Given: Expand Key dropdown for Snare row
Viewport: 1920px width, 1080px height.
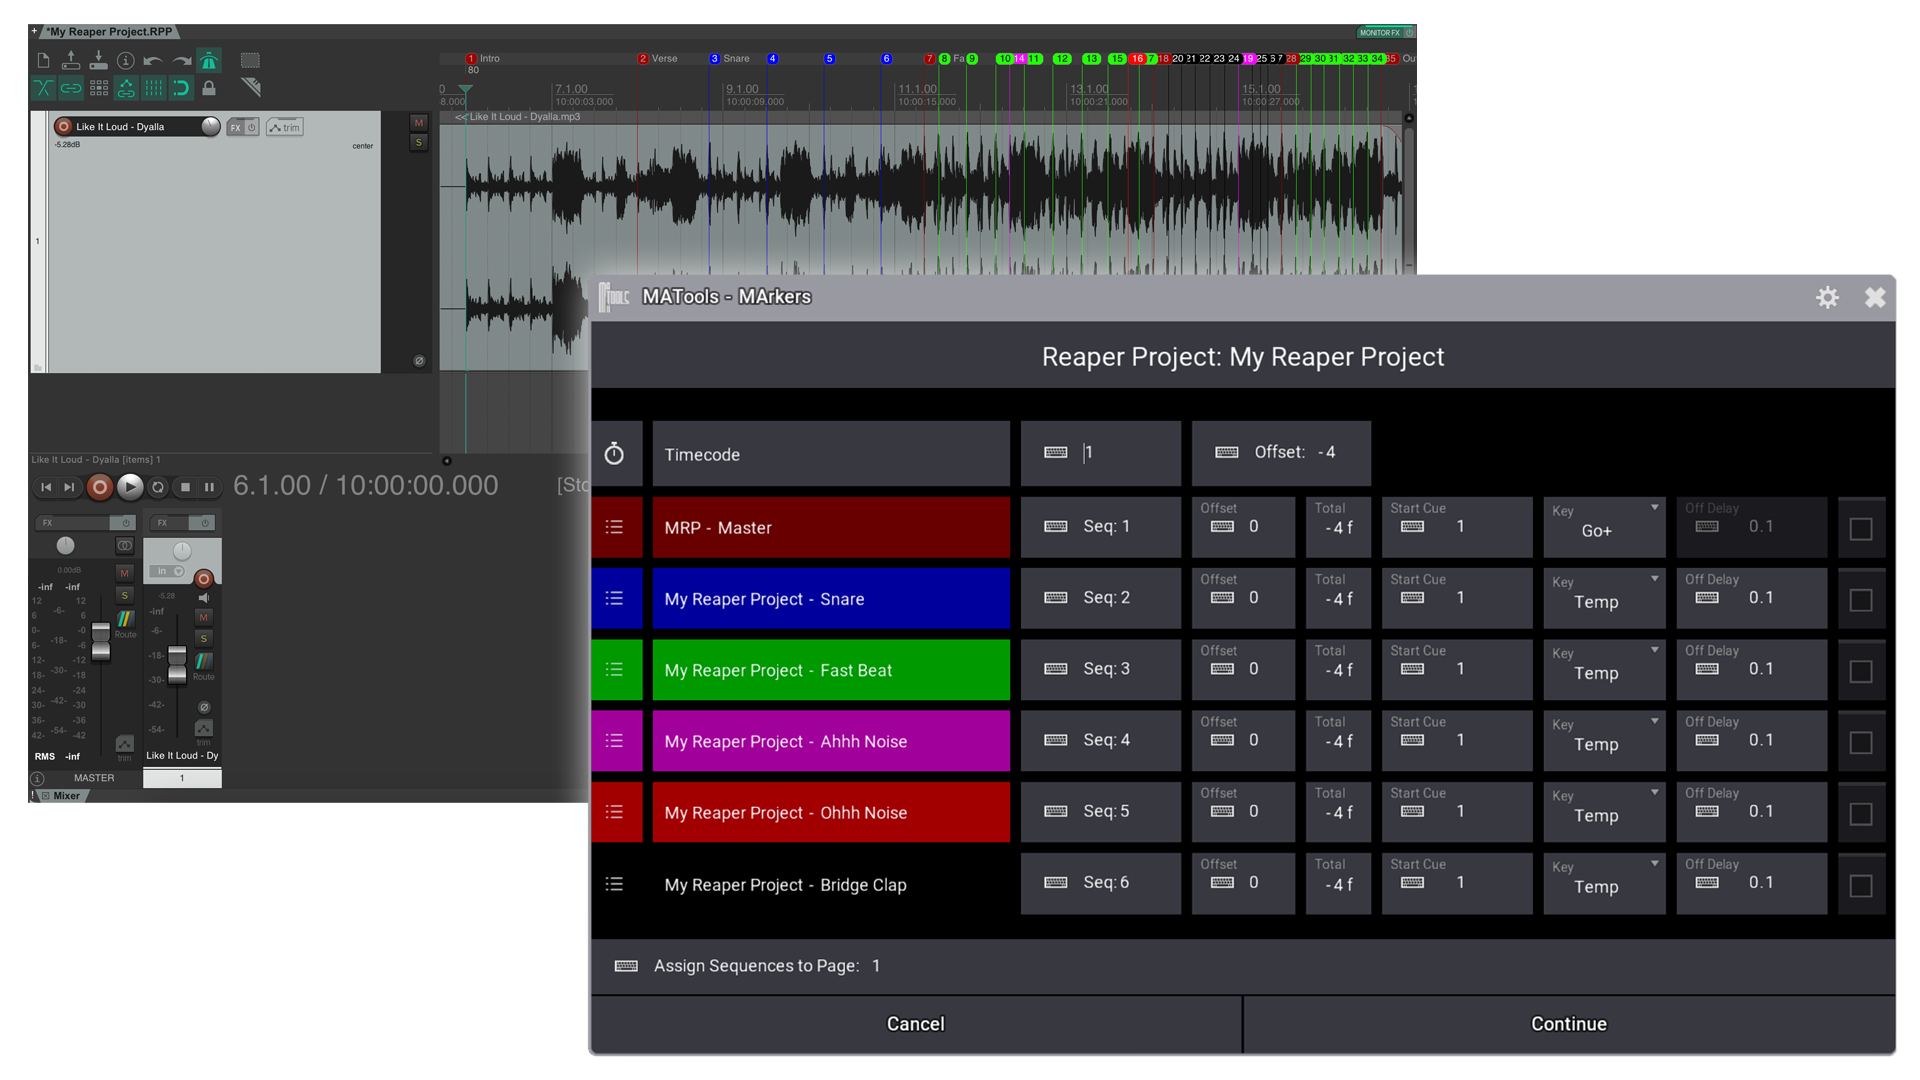Looking at the screenshot, I should pos(1604,598).
